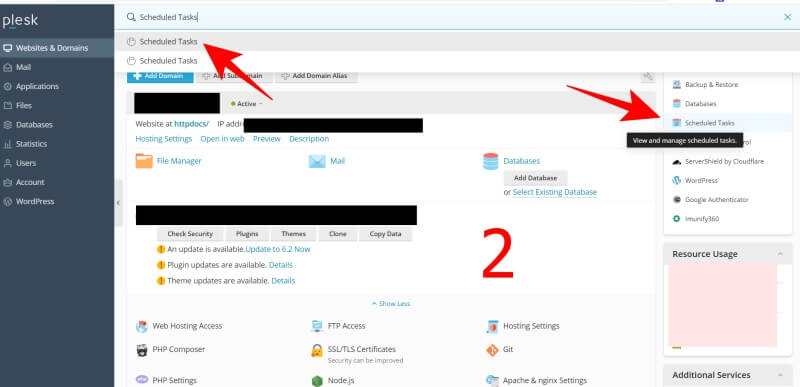The image size is (800, 387).
Task: Clear search with the X icon
Action: click(x=787, y=17)
